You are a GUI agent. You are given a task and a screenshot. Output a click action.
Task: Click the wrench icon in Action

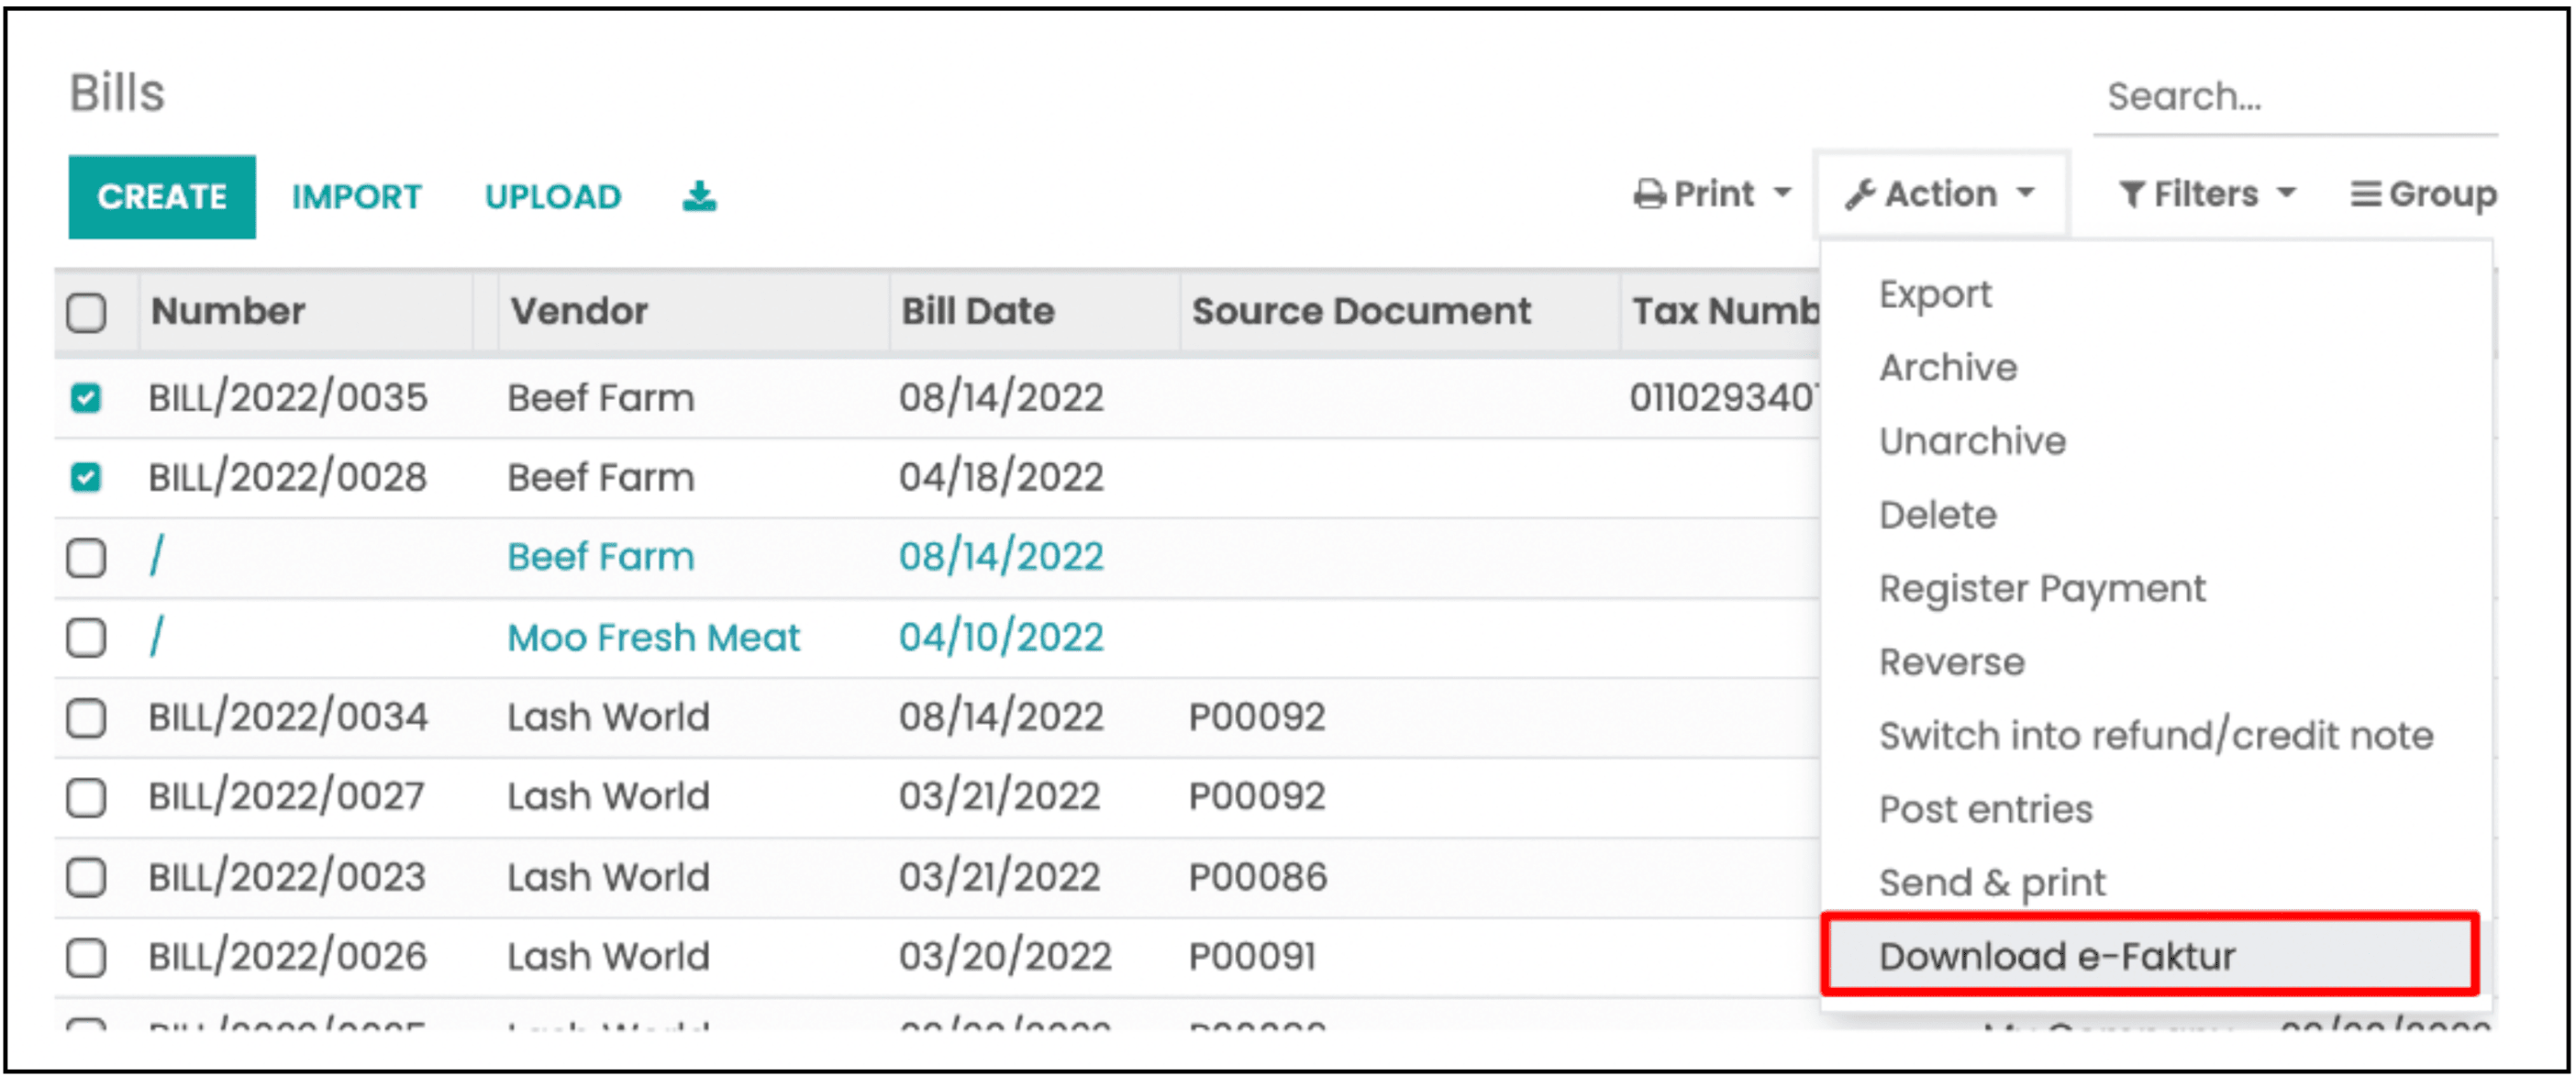pos(1859,194)
